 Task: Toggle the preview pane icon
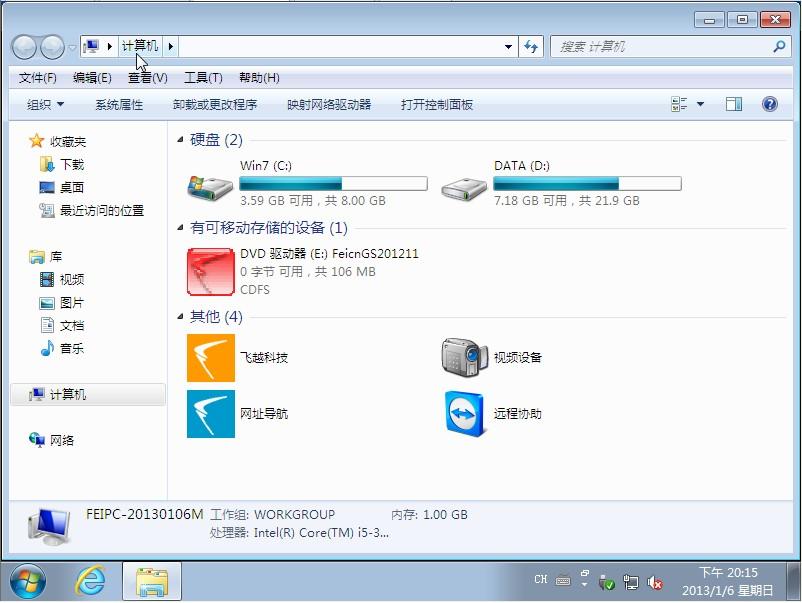734,104
